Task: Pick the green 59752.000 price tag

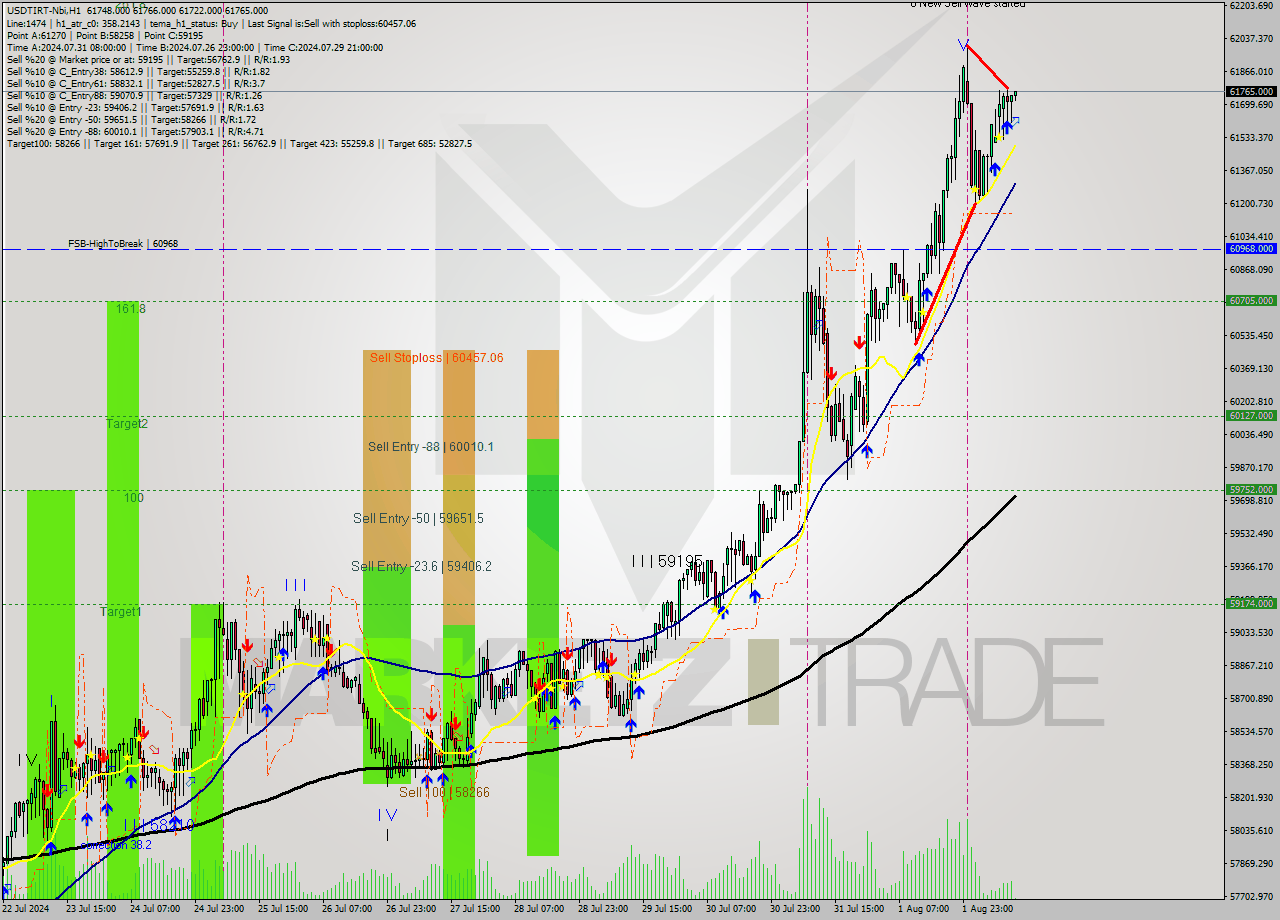Action: 1251,489
